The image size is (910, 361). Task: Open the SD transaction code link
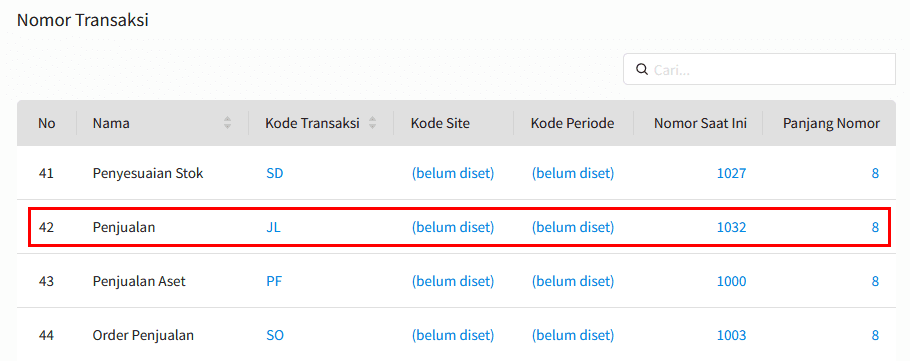tap(275, 173)
